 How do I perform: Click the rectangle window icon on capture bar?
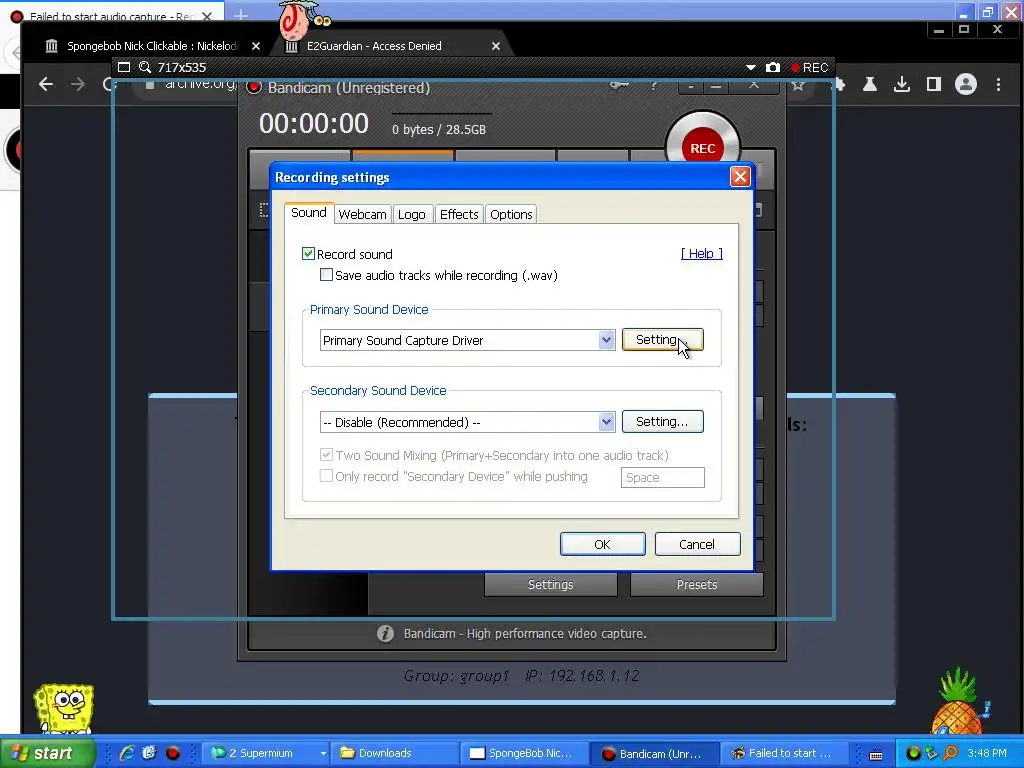pyautogui.click(x=124, y=67)
